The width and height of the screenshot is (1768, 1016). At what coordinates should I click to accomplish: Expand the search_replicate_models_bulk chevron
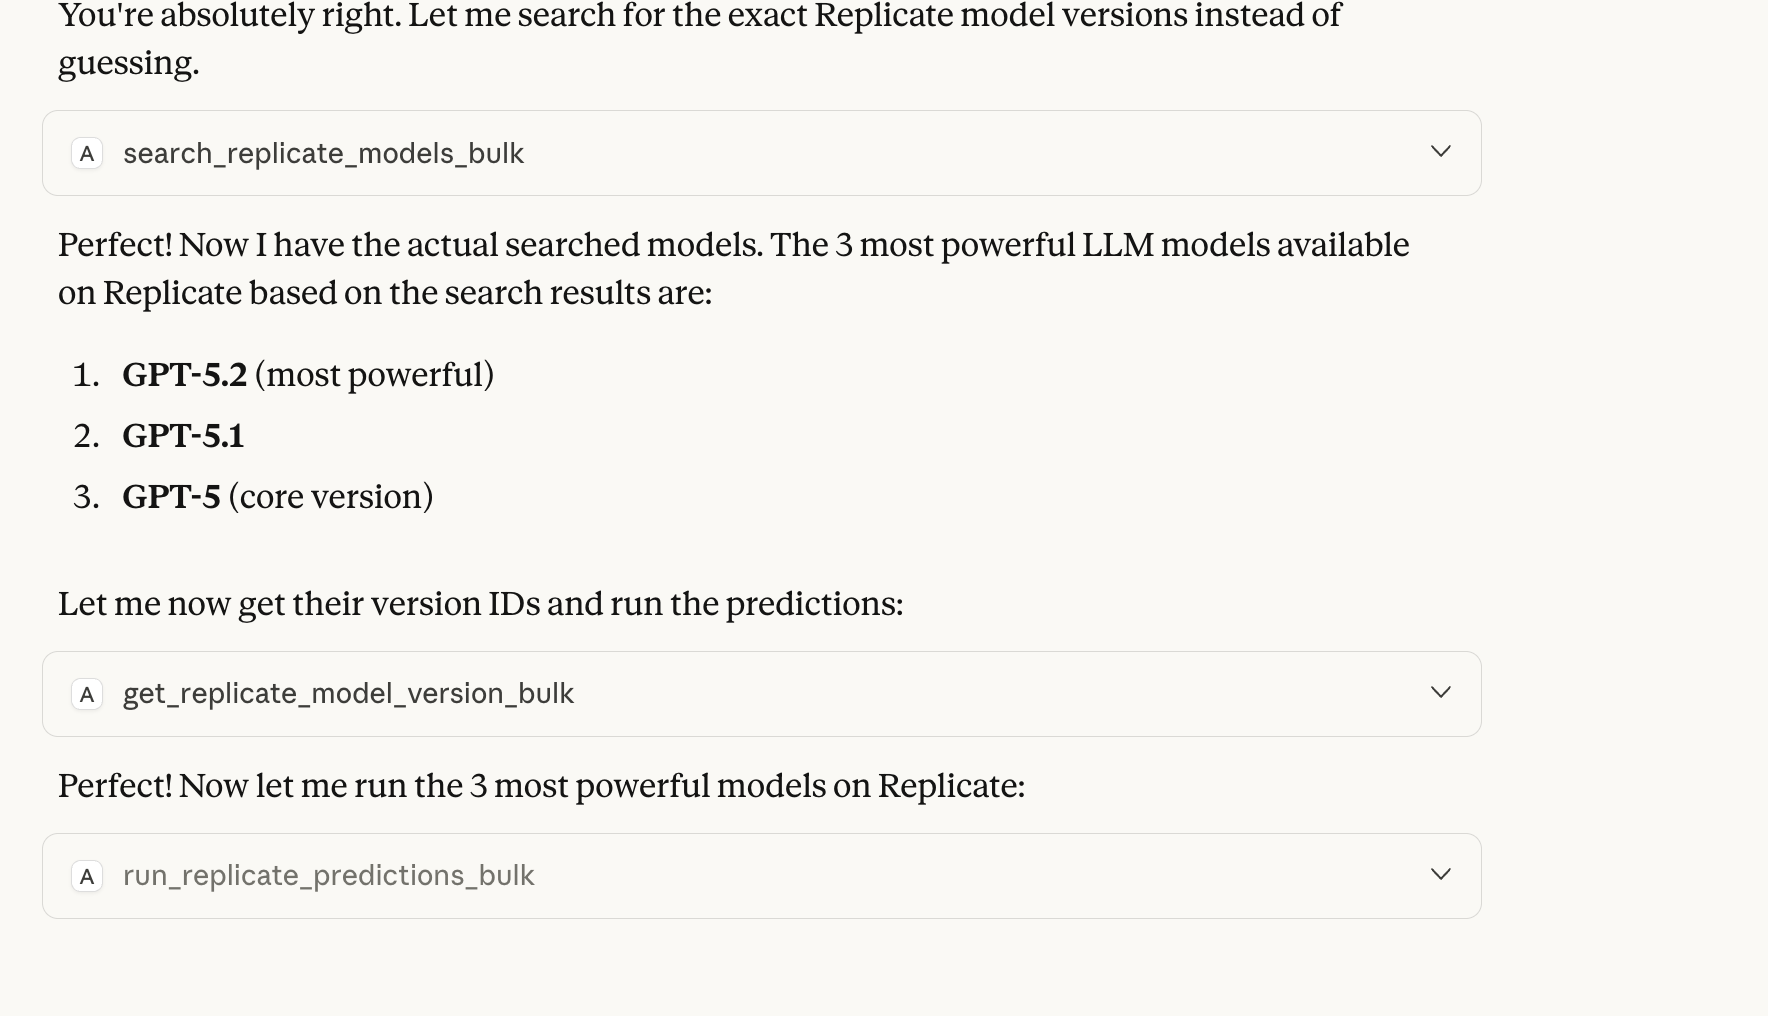[1440, 152]
